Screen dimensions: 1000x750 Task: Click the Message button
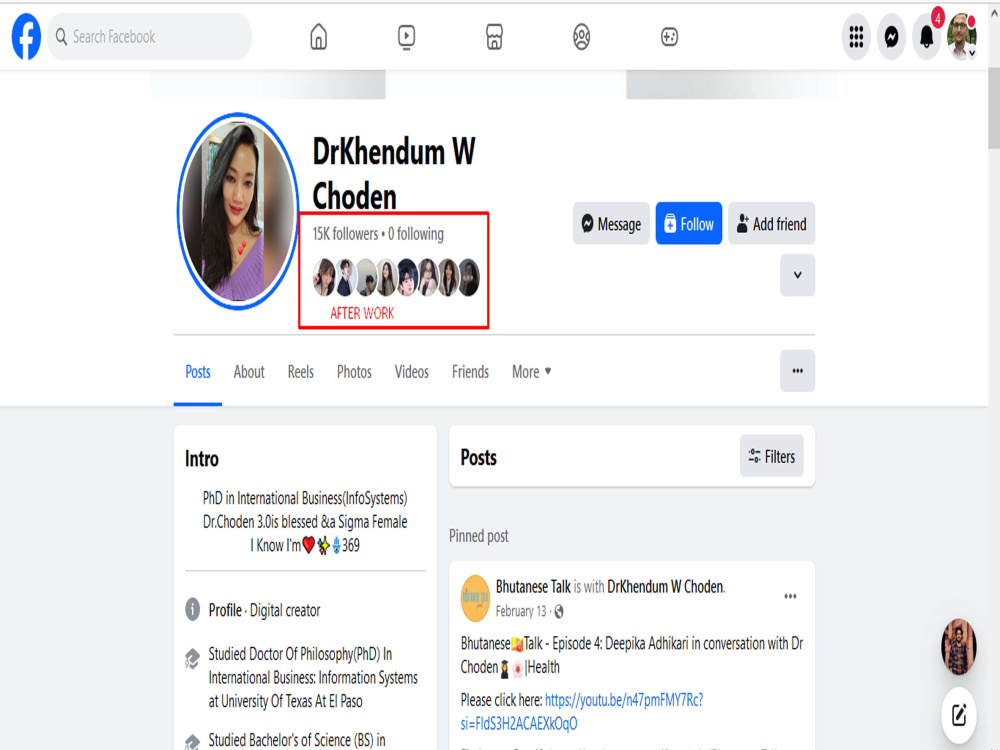click(611, 224)
